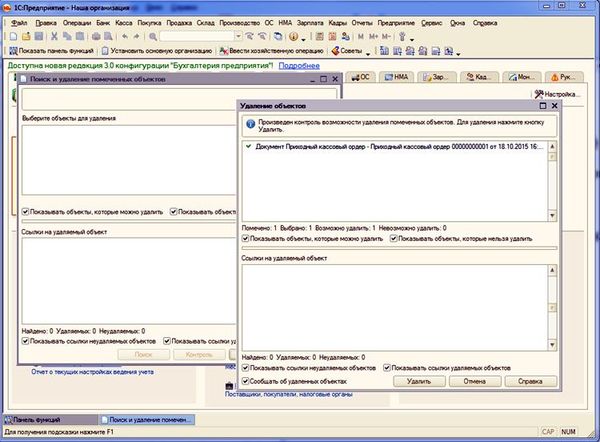Screen dimensions: 600x442
Task: Open Отчет о текущих настройках ведения учета link
Action: pyautogui.click(x=92, y=372)
